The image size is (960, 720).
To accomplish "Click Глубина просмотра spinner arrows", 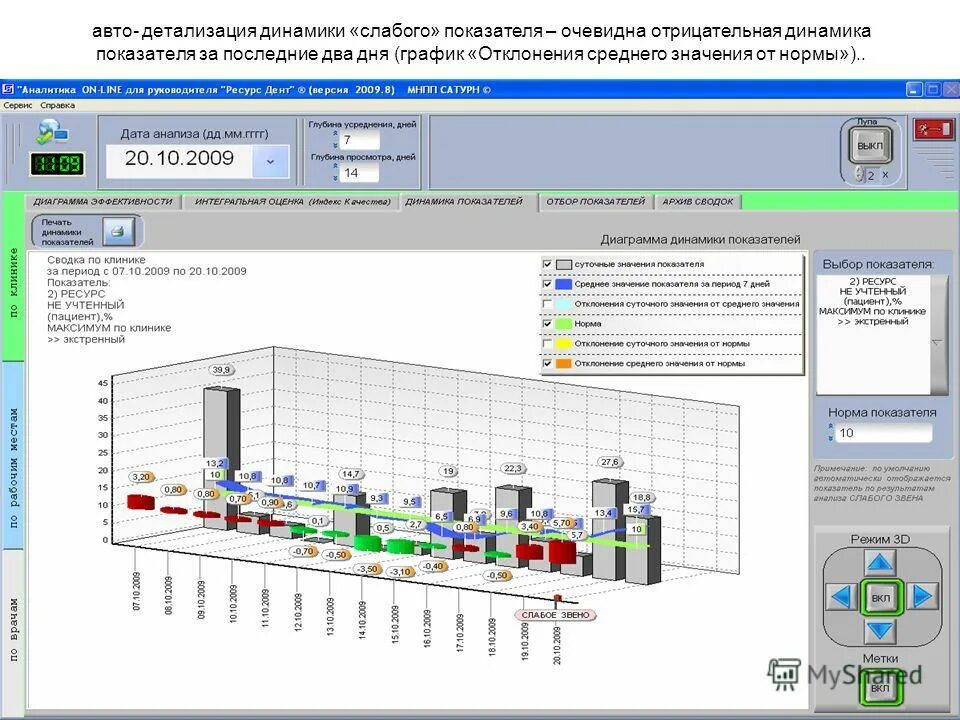I will [335, 172].
